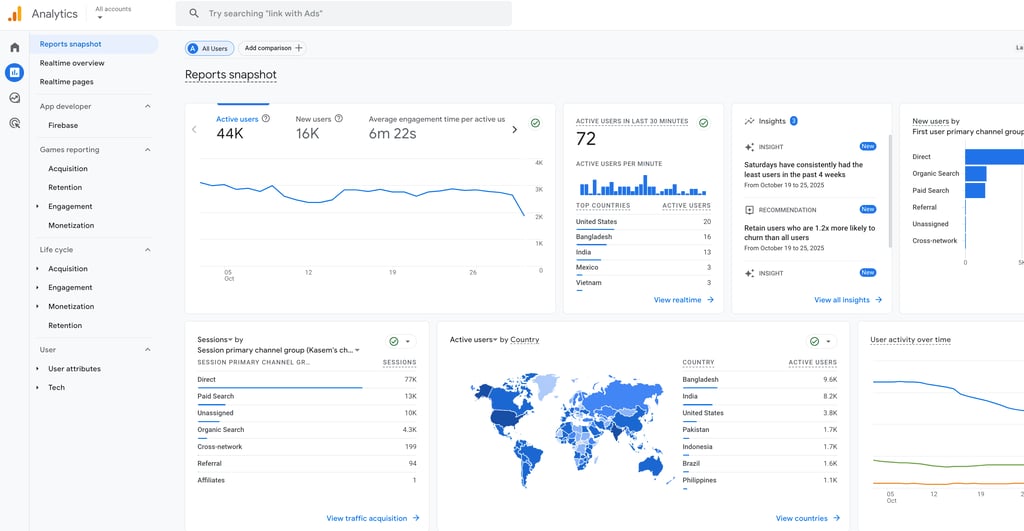
Task: Open the Advertising icon in left rail
Action: click(x=14, y=123)
